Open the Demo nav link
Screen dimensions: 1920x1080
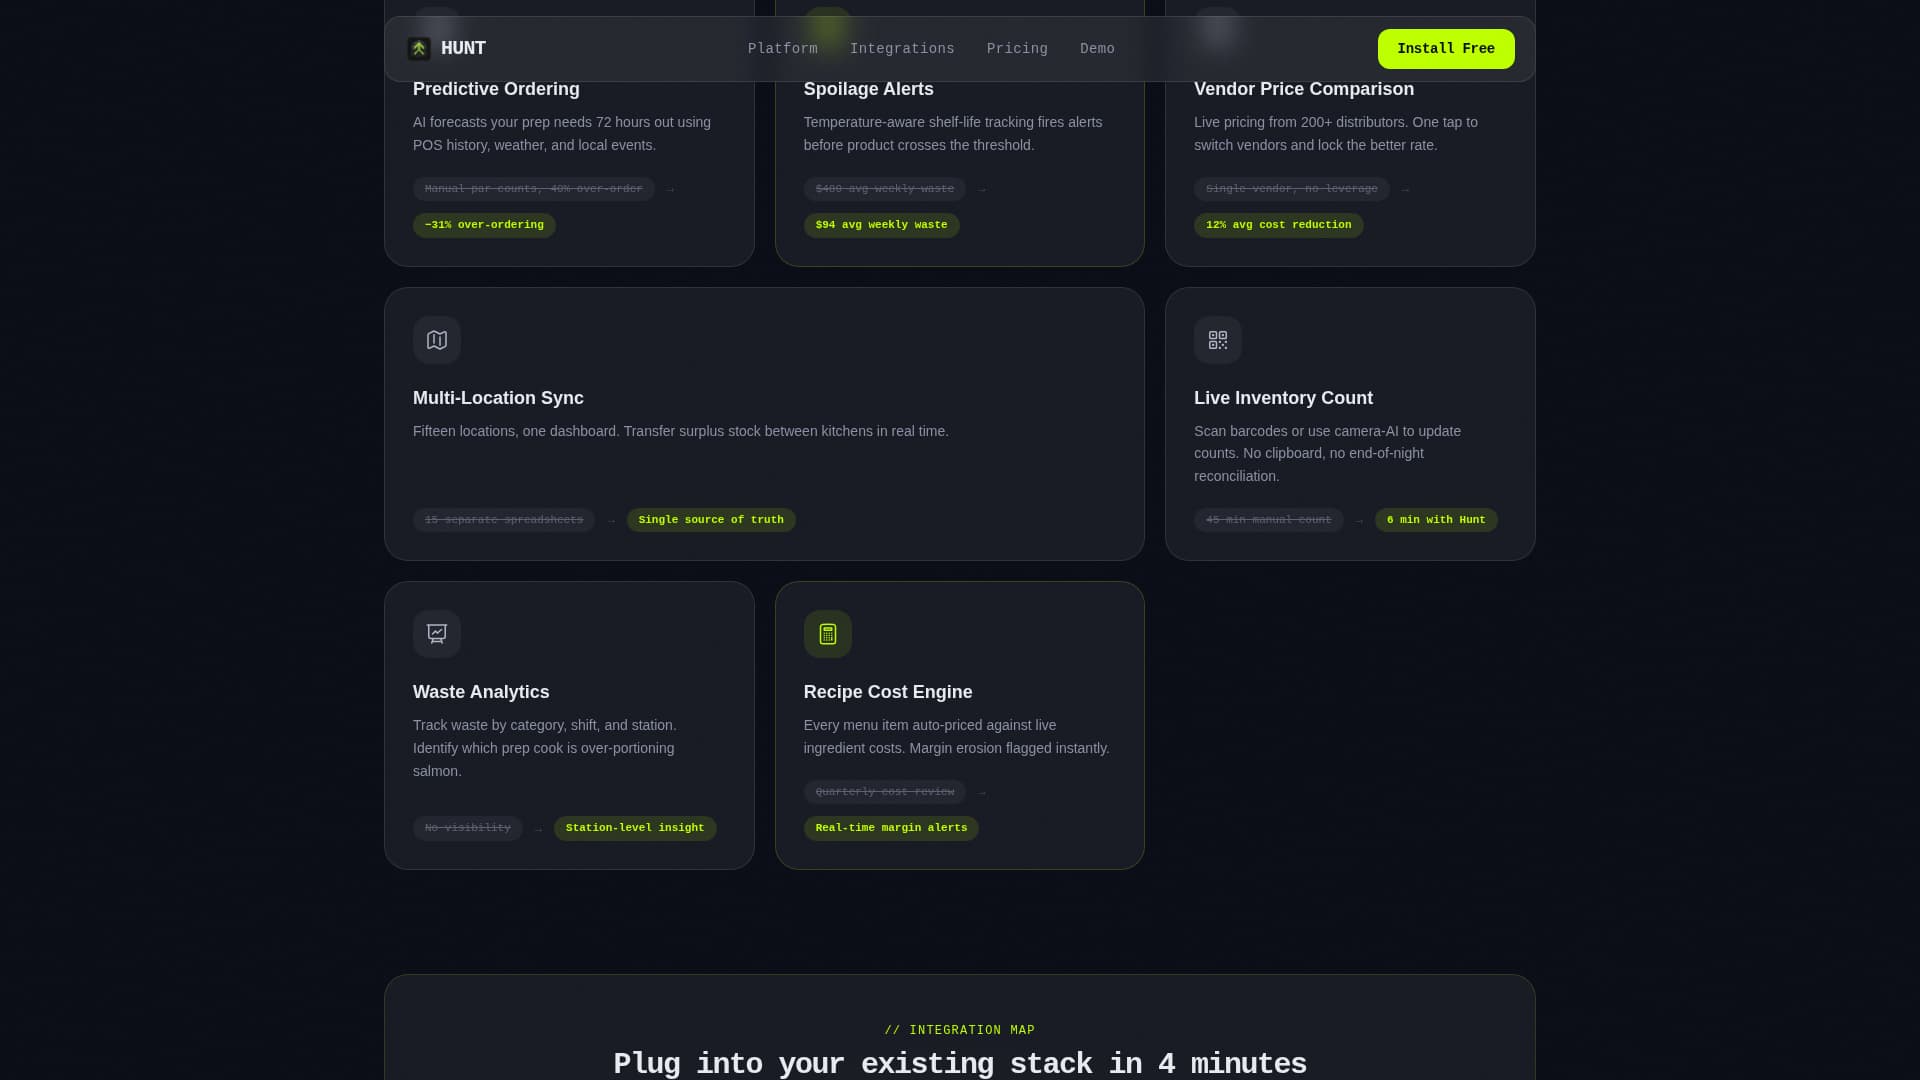1096,48
